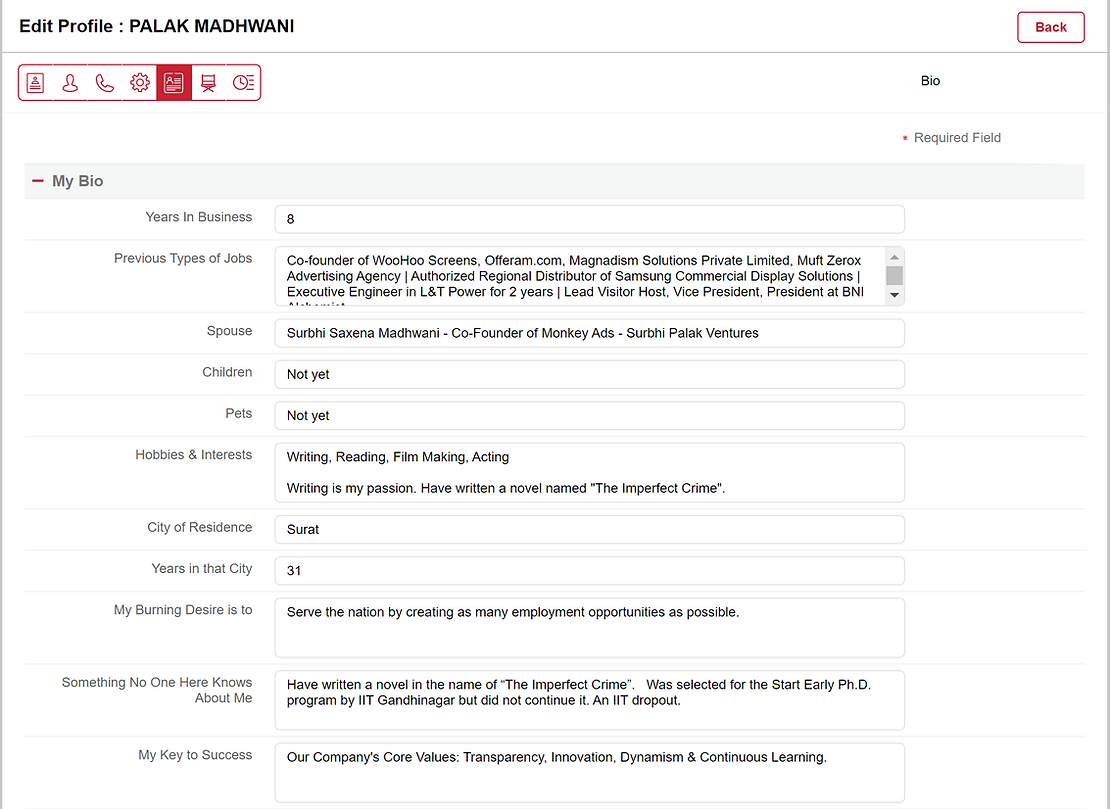Edit the Hobbies & Interests text area
Image resolution: width=1110 pixels, height=809 pixels.
click(589, 472)
